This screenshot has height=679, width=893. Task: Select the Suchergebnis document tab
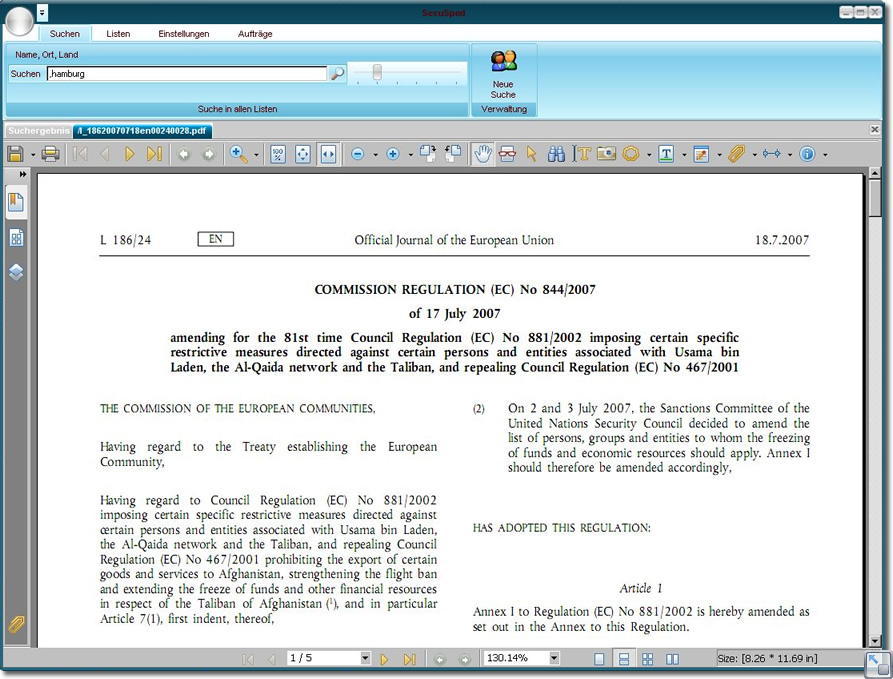pyautogui.click(x=38, y=131)
